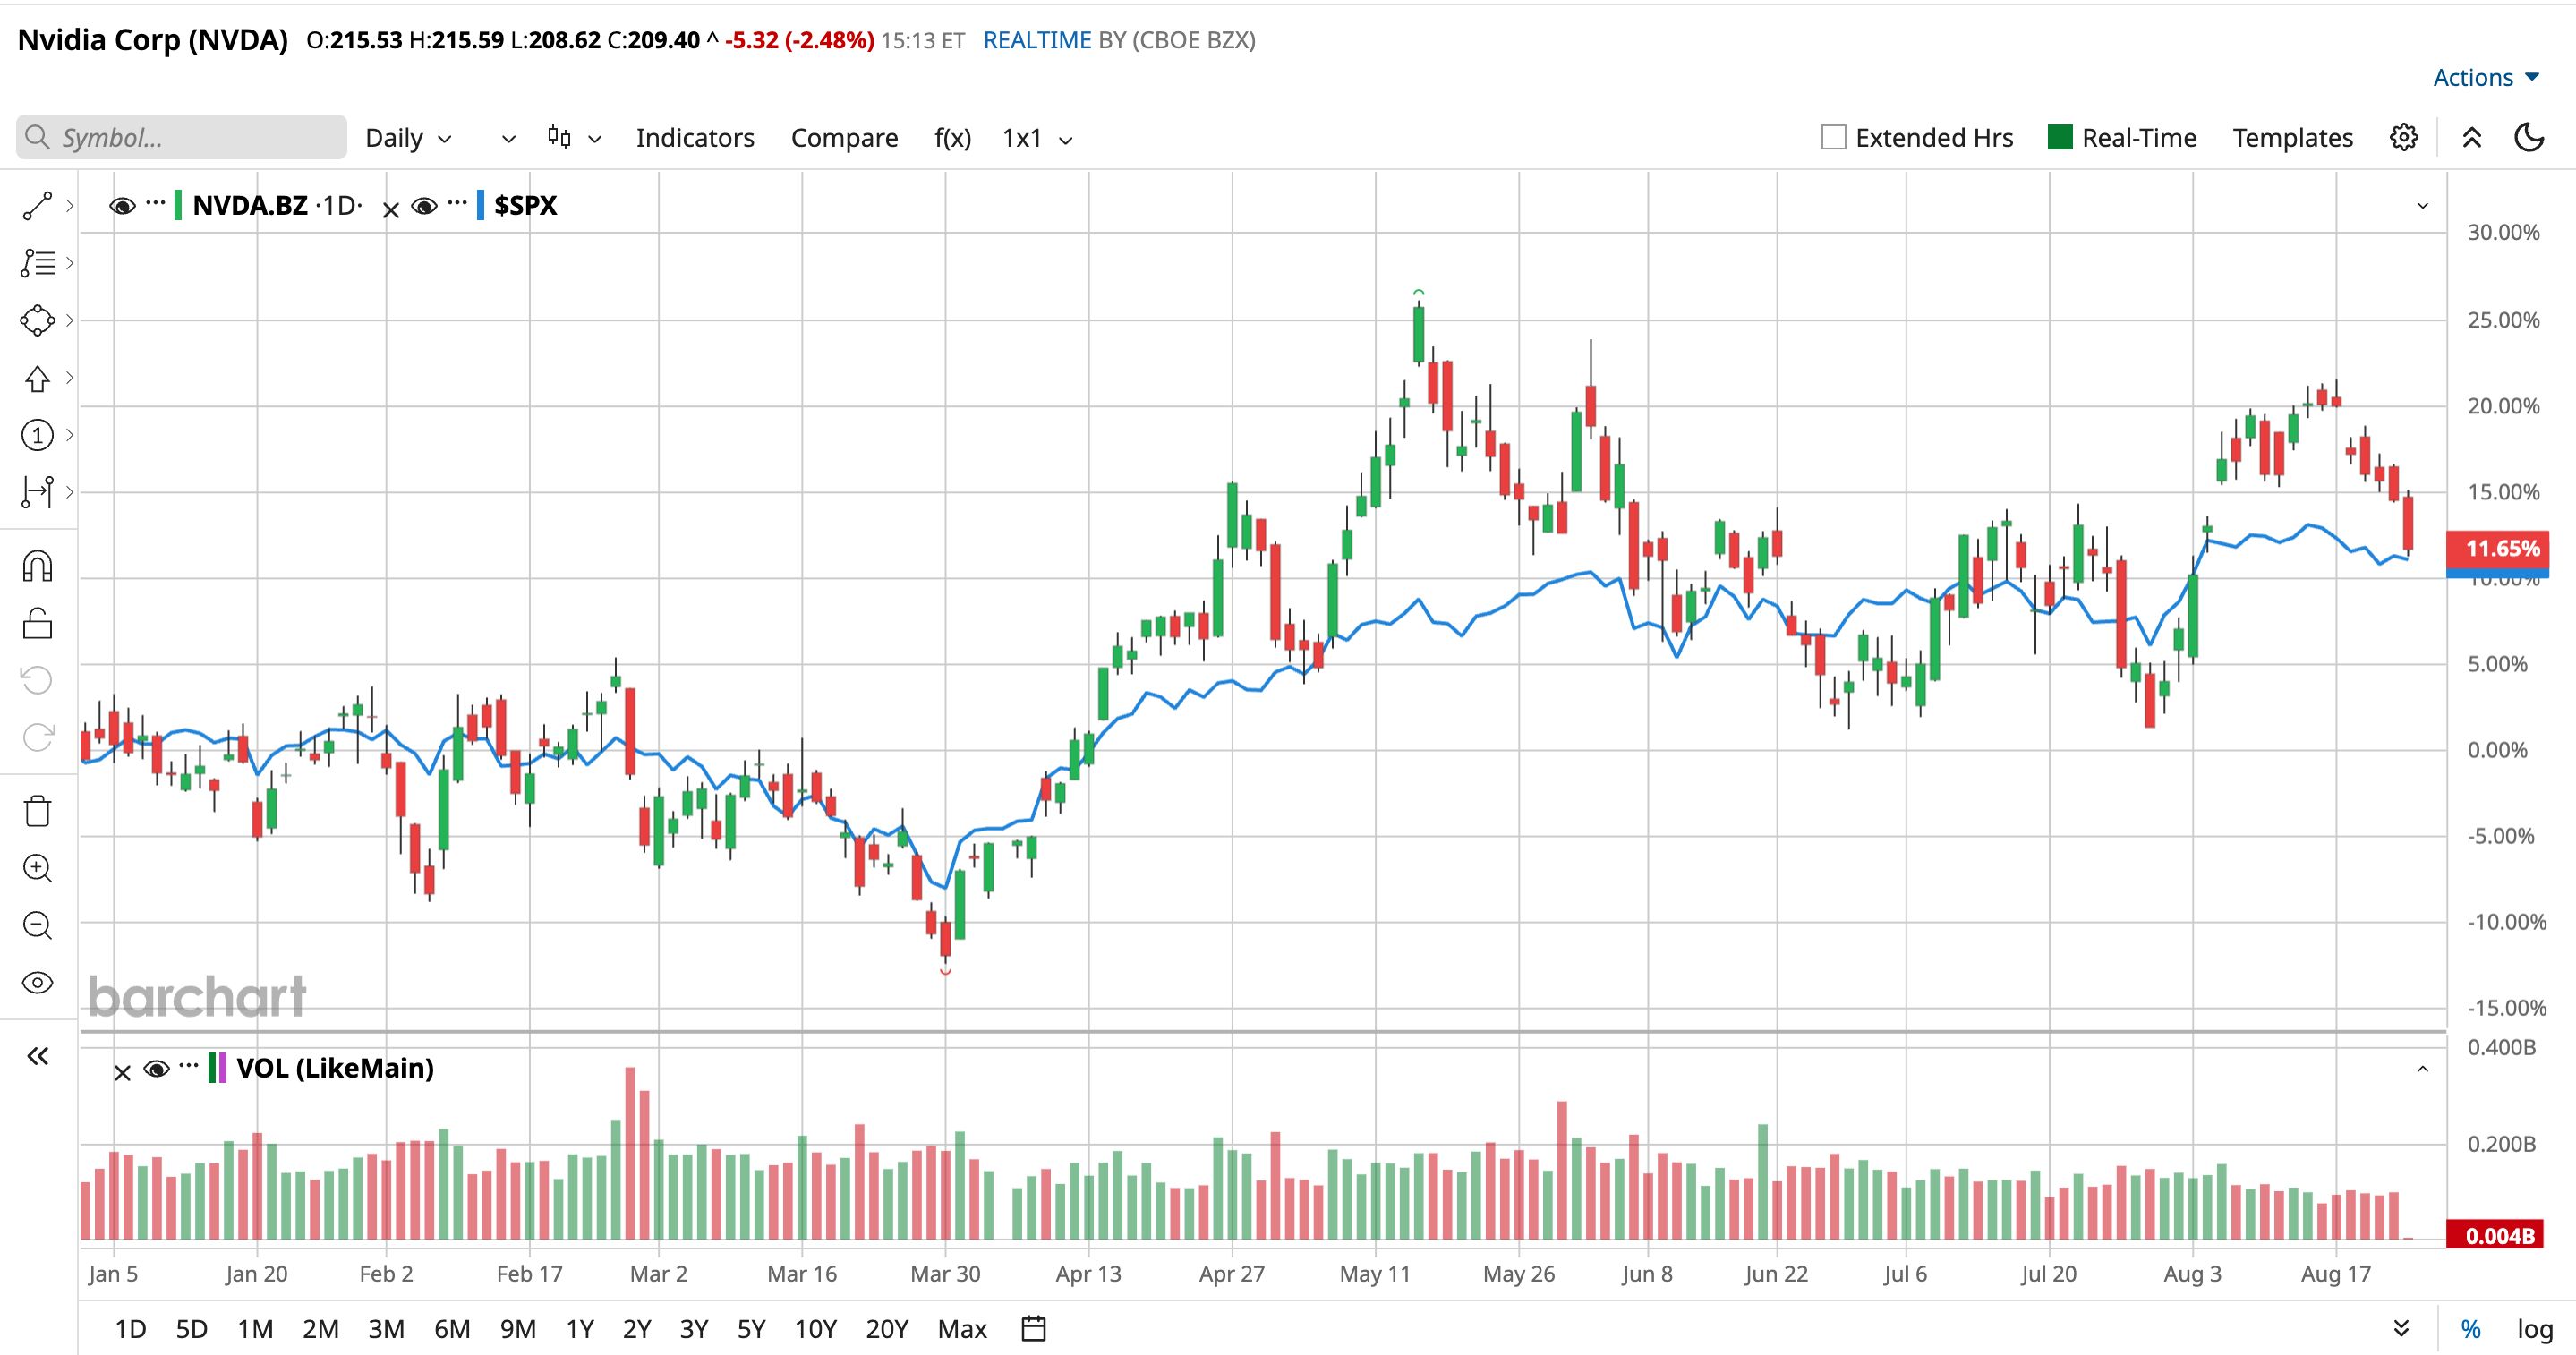Screen dimensions: 2576x1355
Task: Zoom in on the chart
Action: point(37,868)
